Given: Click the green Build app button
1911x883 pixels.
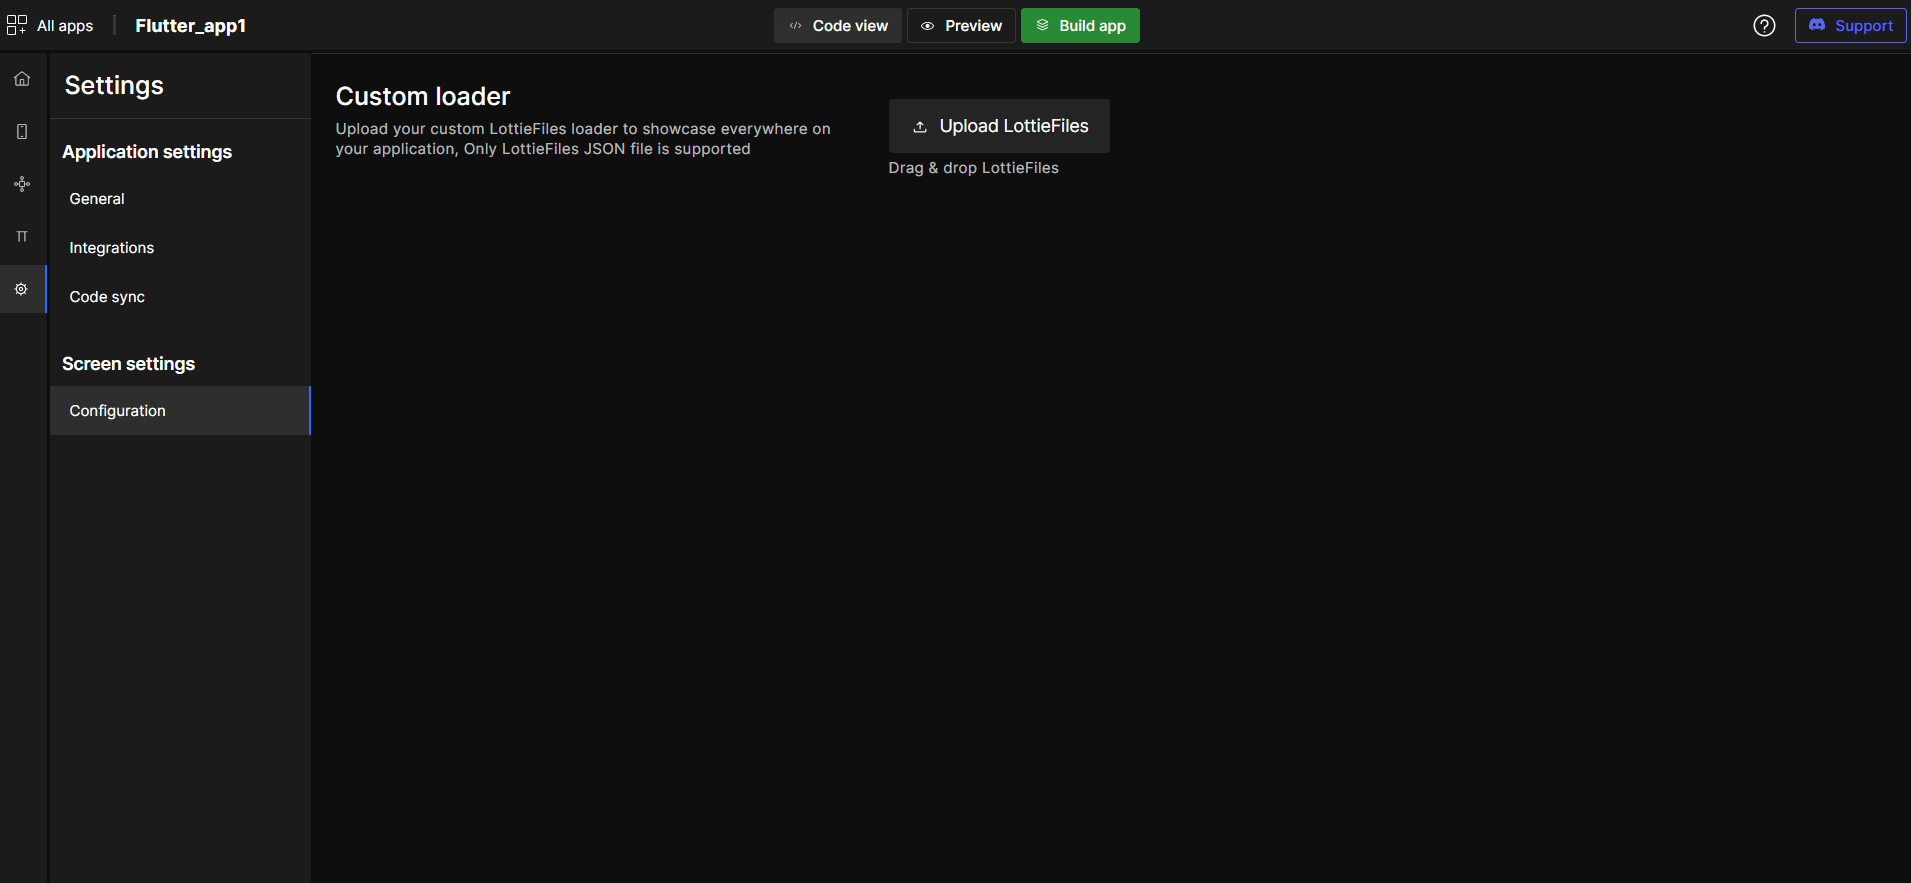Looking at the screenshot, I should 1080,26.
